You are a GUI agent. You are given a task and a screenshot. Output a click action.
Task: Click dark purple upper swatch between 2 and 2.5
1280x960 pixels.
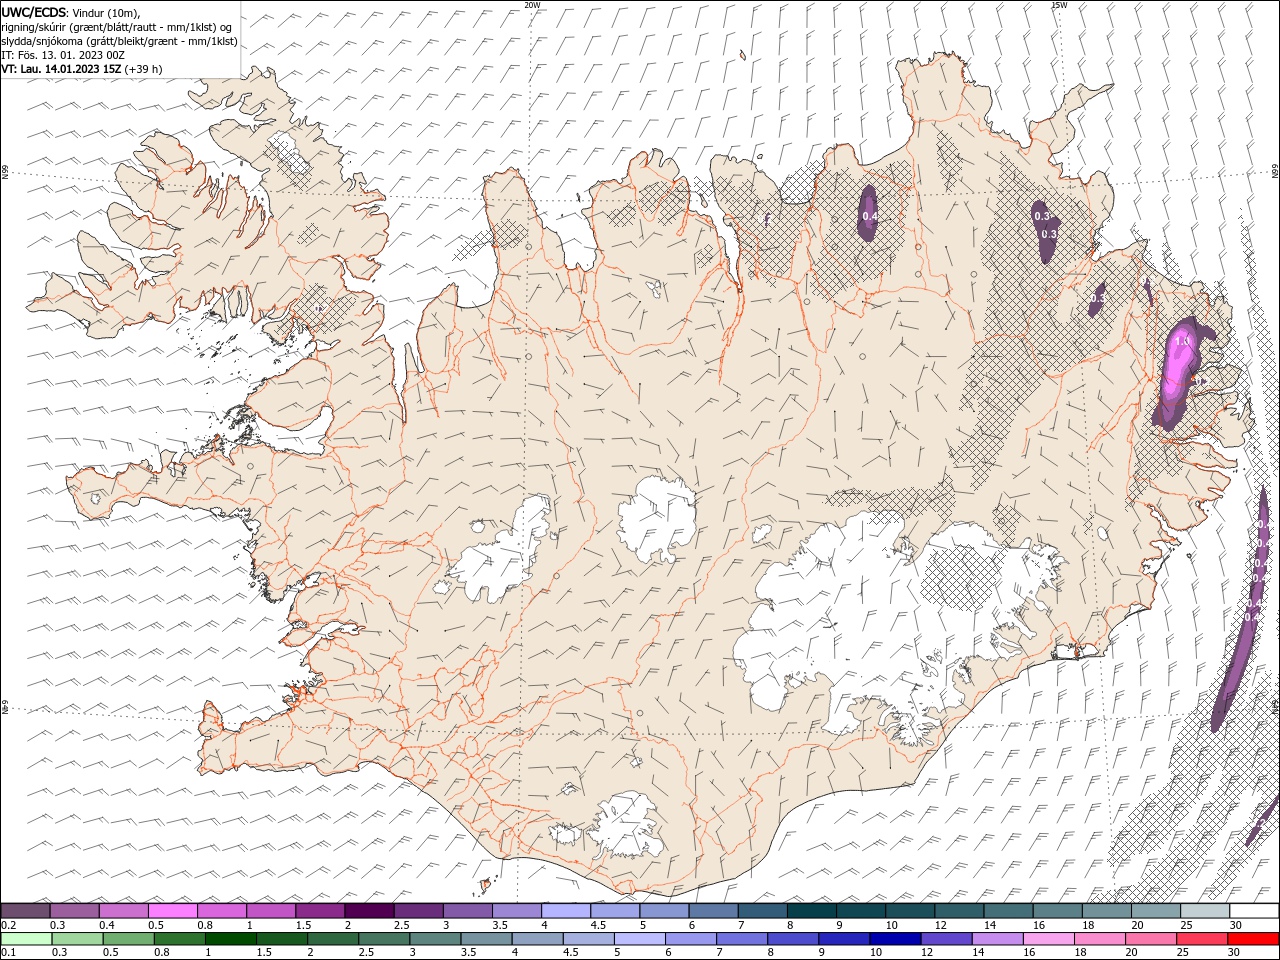coord(368,911)
